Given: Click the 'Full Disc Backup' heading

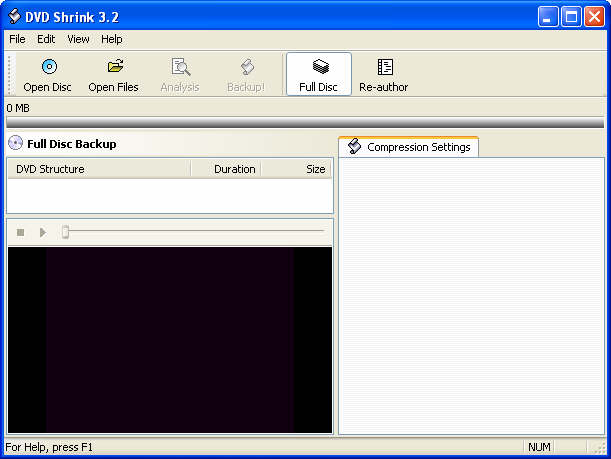Looking at the screenshot, I should 72,144.
